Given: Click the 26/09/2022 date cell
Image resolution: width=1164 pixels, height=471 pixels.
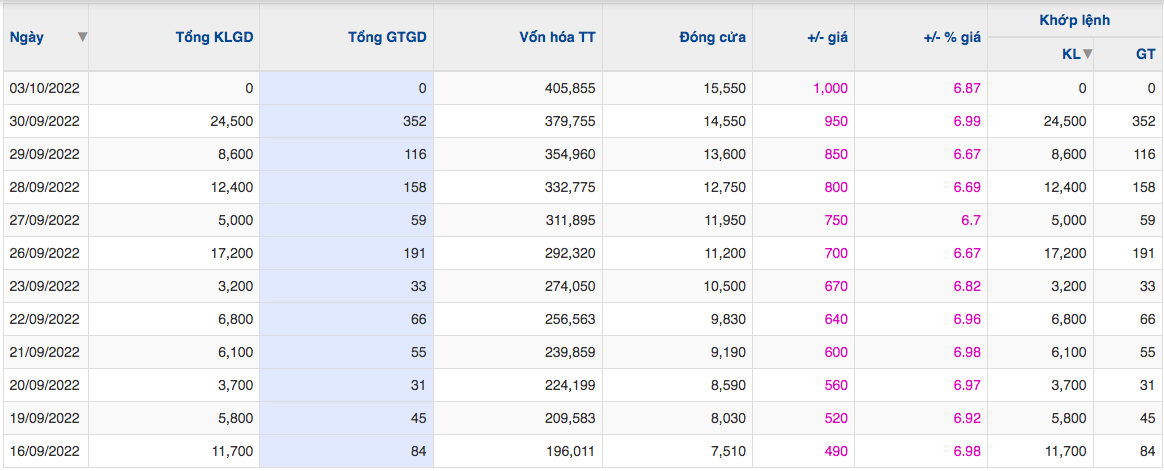Looking at the screenshot, I should click(45, 253).
